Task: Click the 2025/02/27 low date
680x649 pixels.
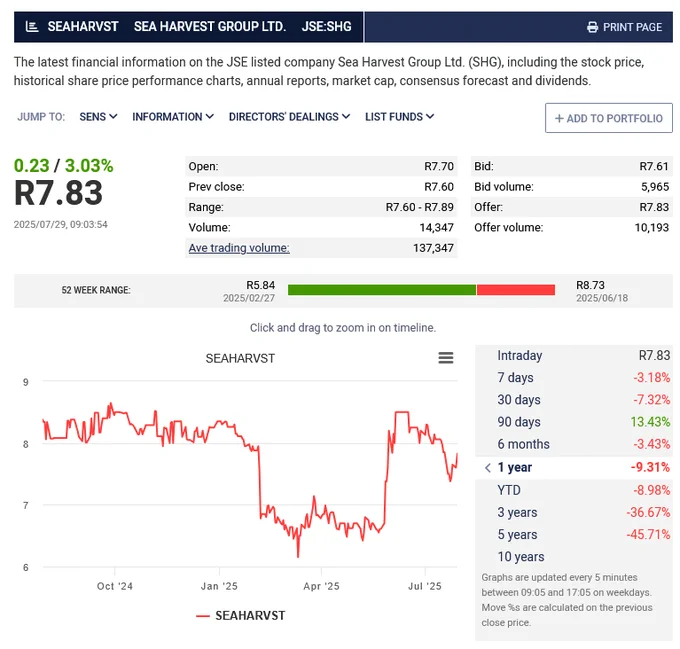Action: pos(249,298)
